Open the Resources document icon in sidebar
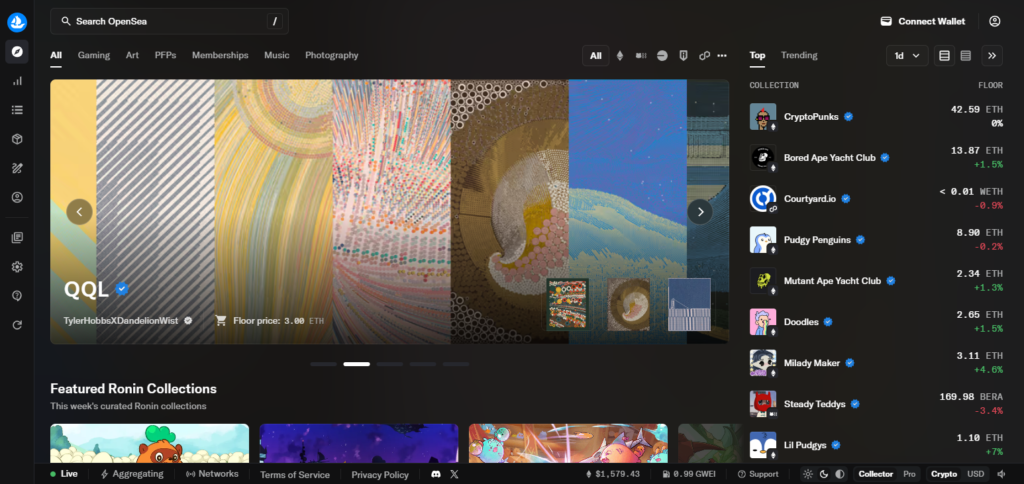This screenshot has height=484, width=1024. click(17, 238)
